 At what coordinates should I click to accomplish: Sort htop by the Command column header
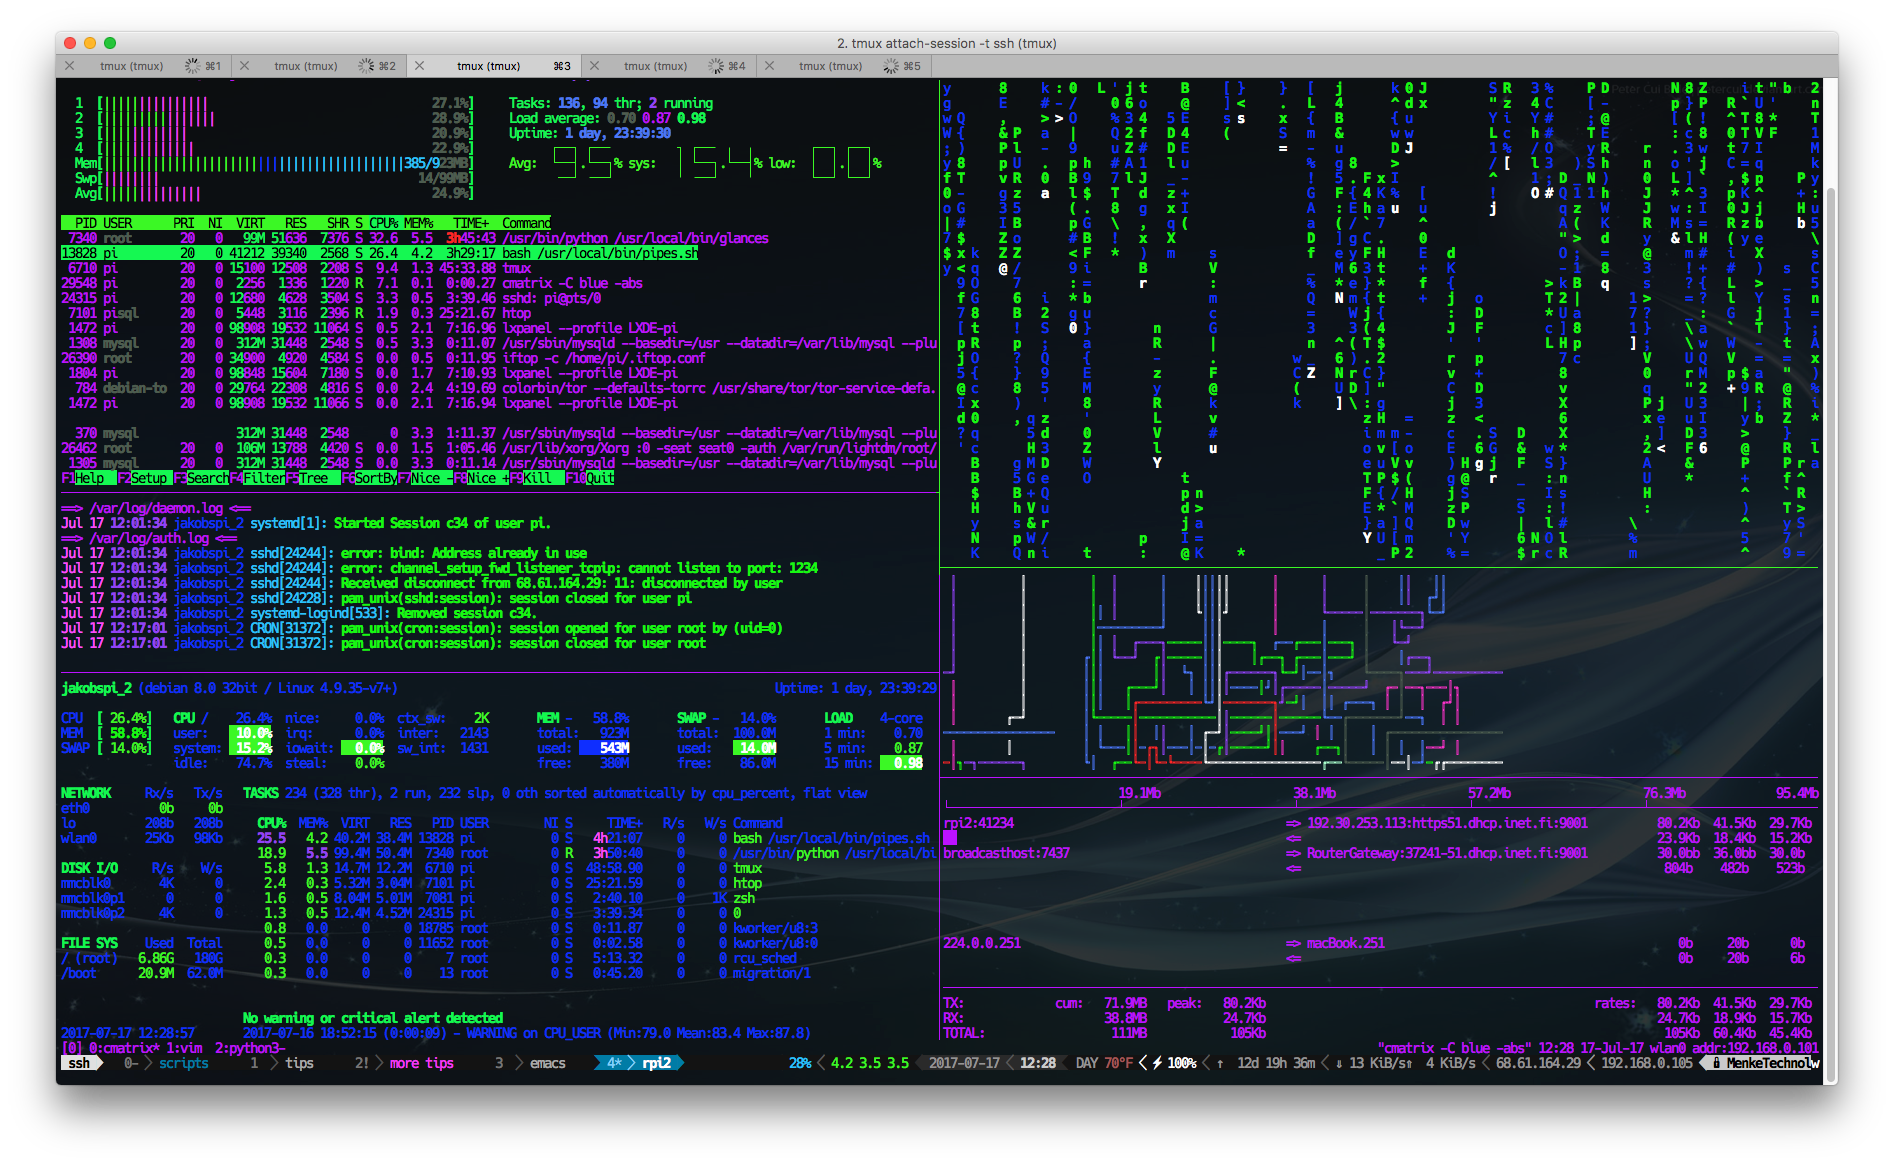(526, 223)
